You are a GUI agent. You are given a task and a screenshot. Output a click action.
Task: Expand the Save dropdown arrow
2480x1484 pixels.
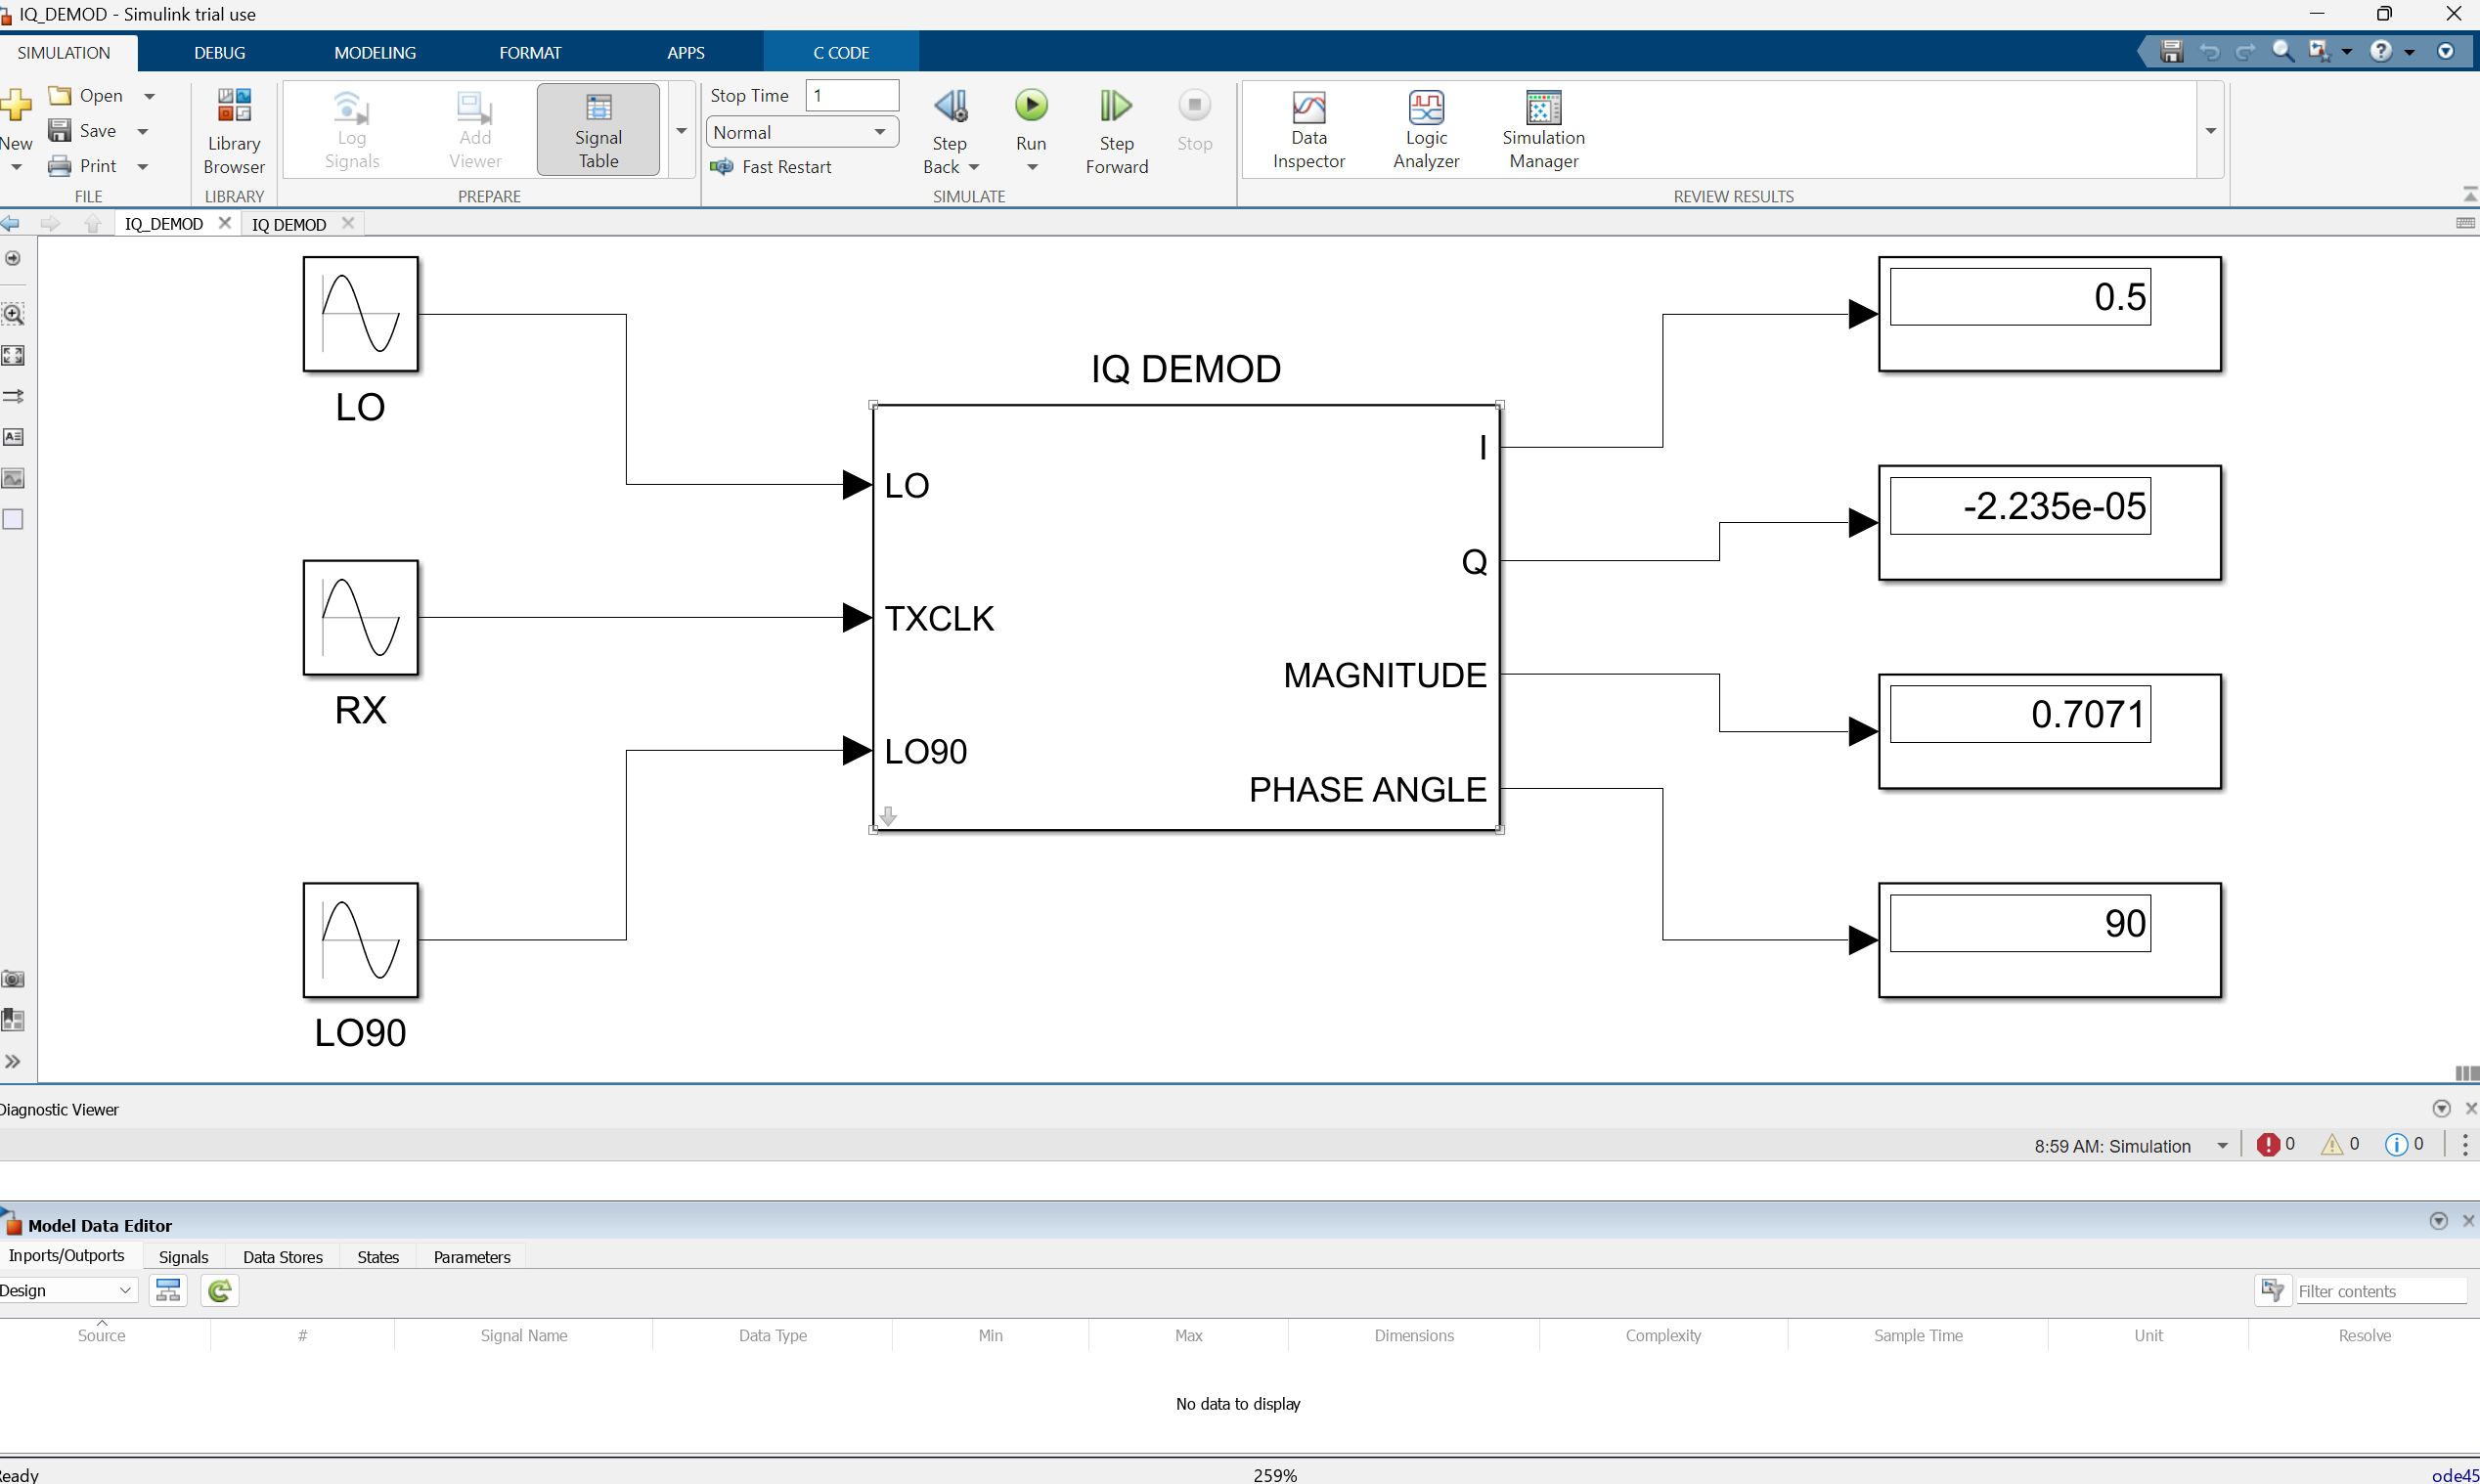(143, 131)
